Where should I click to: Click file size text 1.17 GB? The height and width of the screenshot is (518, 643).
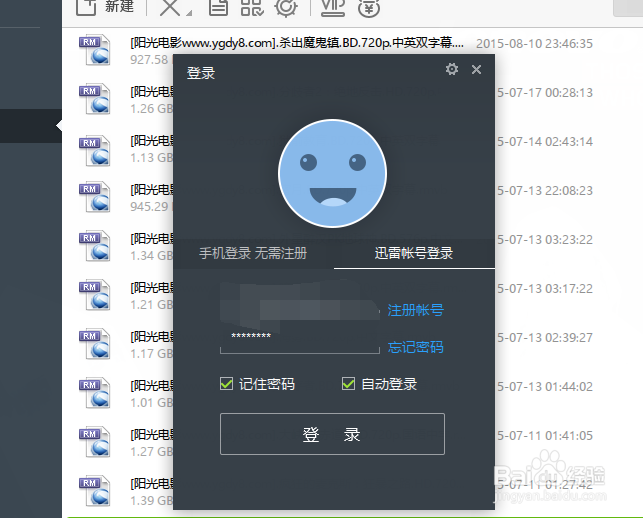[152, 354]
